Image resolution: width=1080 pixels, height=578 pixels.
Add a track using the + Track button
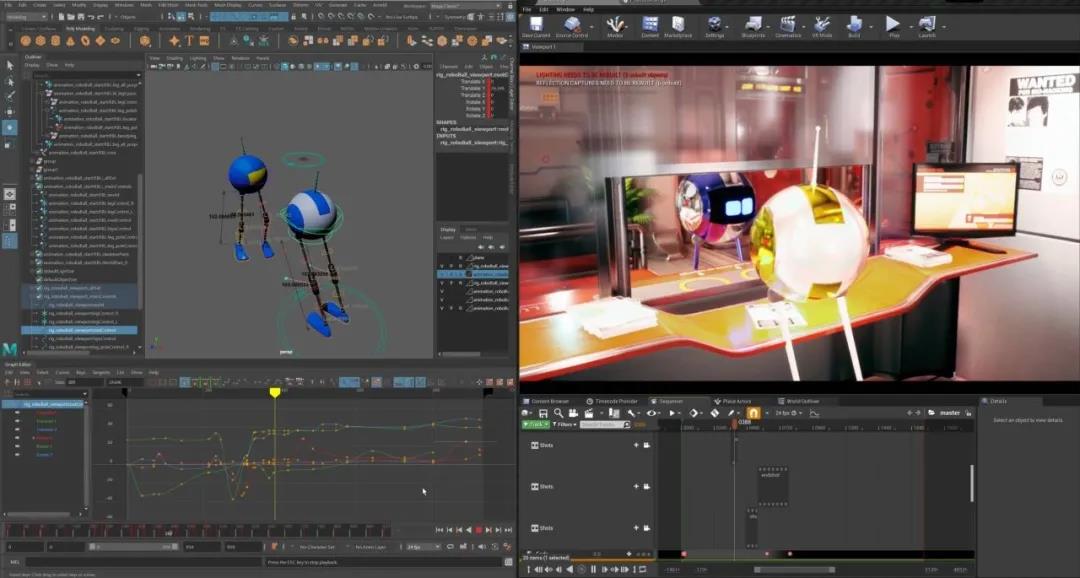click(536, 424)
